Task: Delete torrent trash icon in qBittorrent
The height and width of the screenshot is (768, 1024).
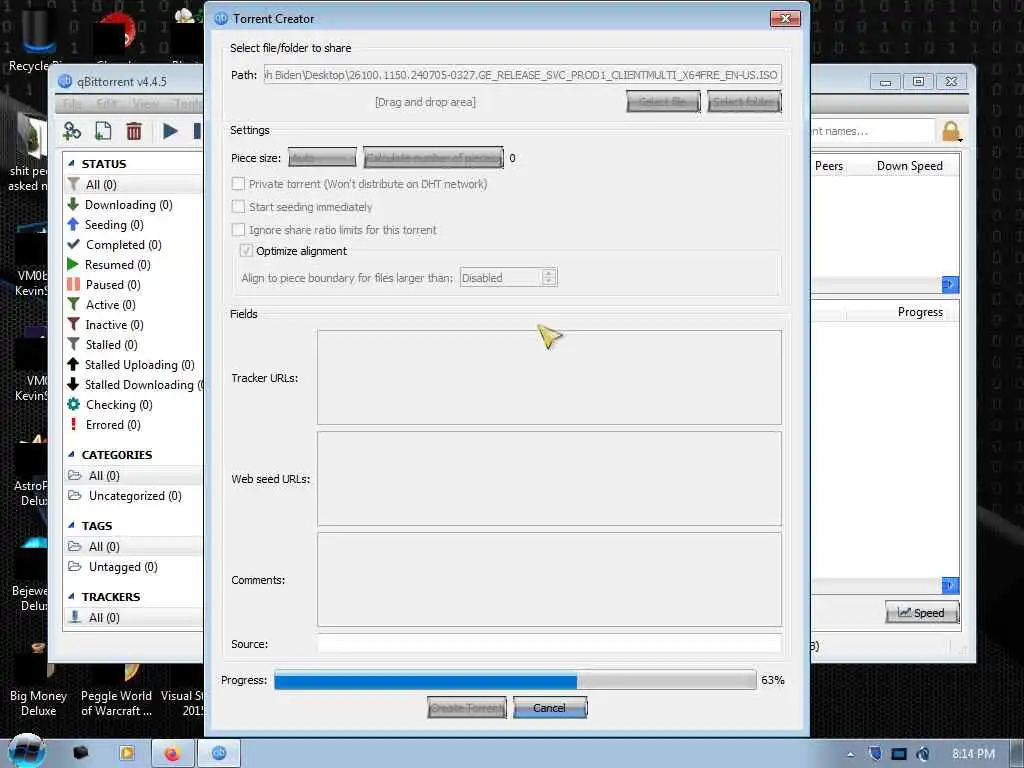Action: [x=134, y=131]
